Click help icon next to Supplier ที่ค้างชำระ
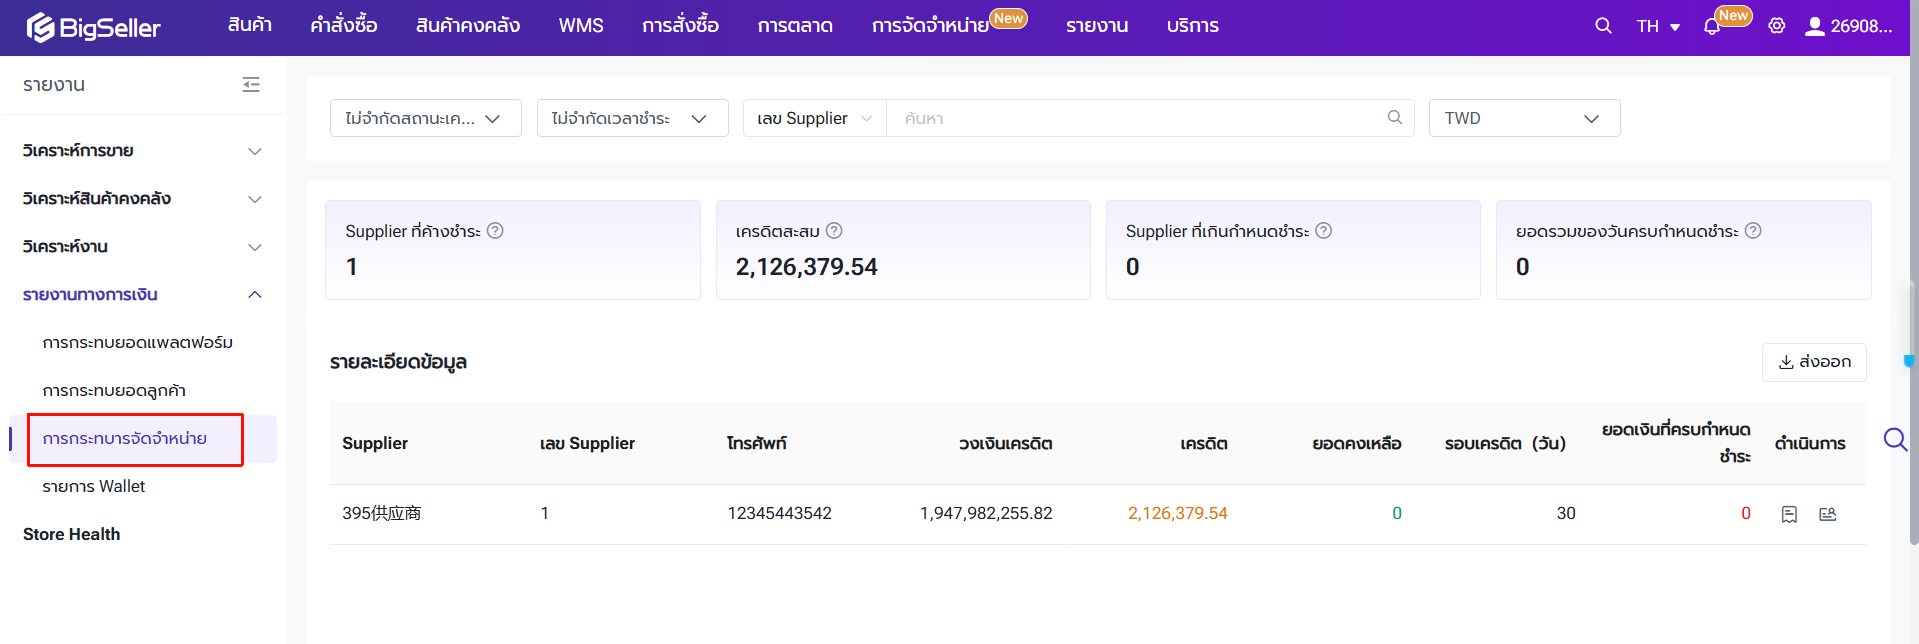 pos(495,231)
